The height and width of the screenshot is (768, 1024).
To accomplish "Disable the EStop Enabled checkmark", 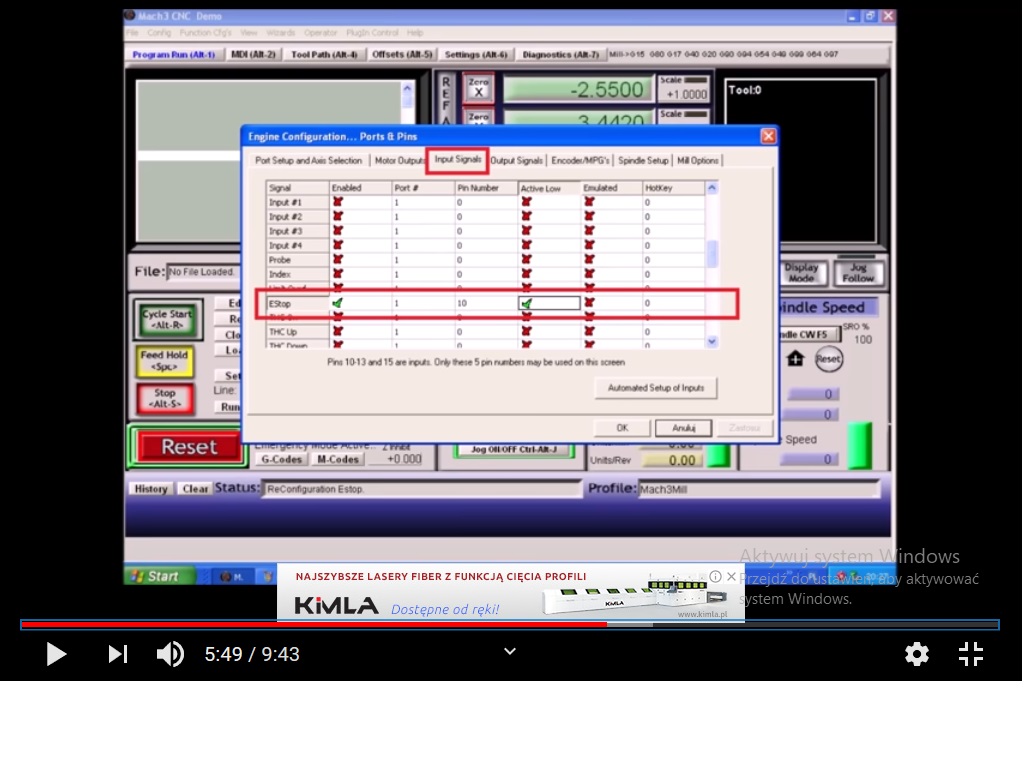I will click(x=338, y=303).
